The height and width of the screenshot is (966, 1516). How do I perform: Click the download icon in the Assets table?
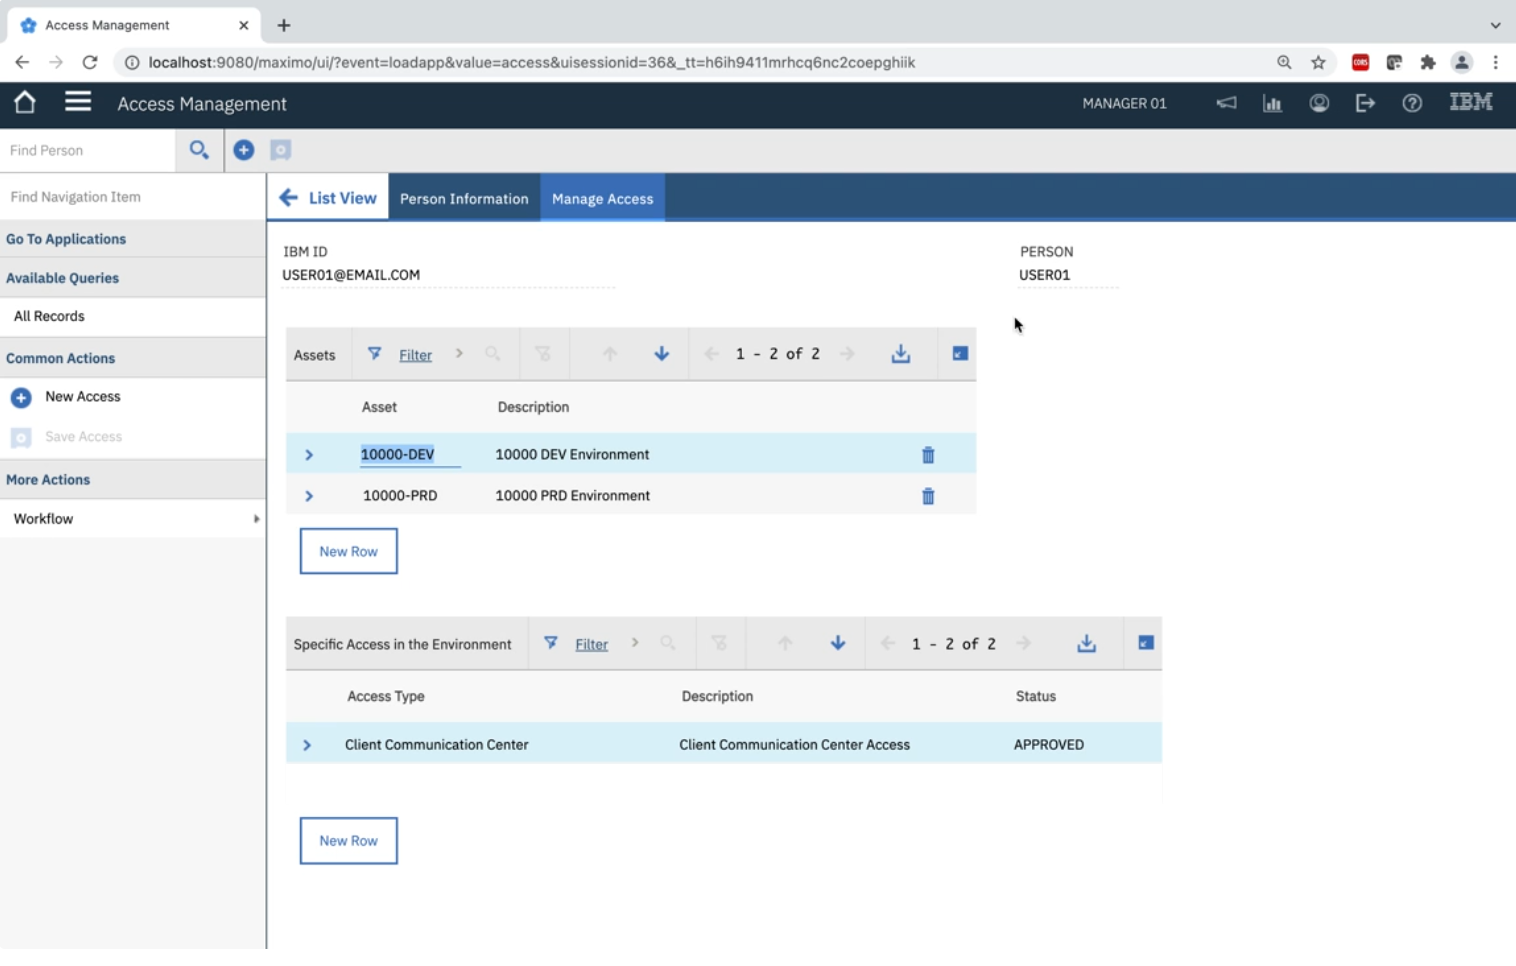(x=901, y=353)
